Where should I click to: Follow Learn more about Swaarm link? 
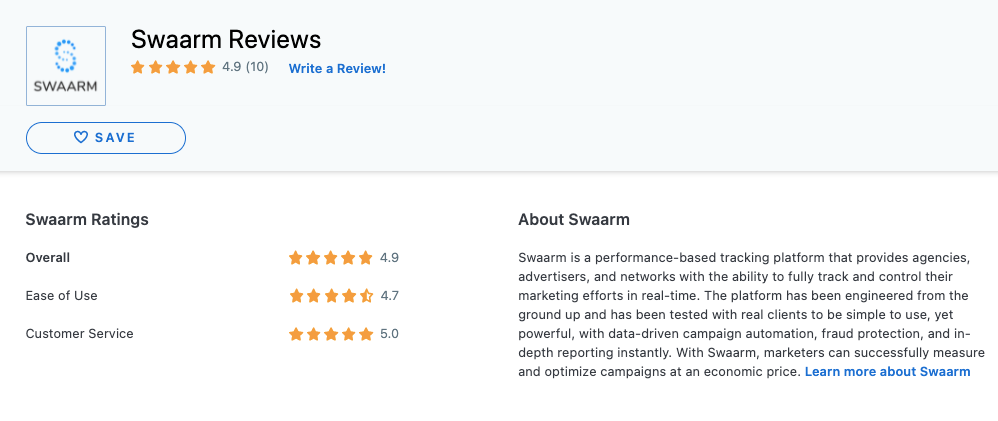(887, 372)
